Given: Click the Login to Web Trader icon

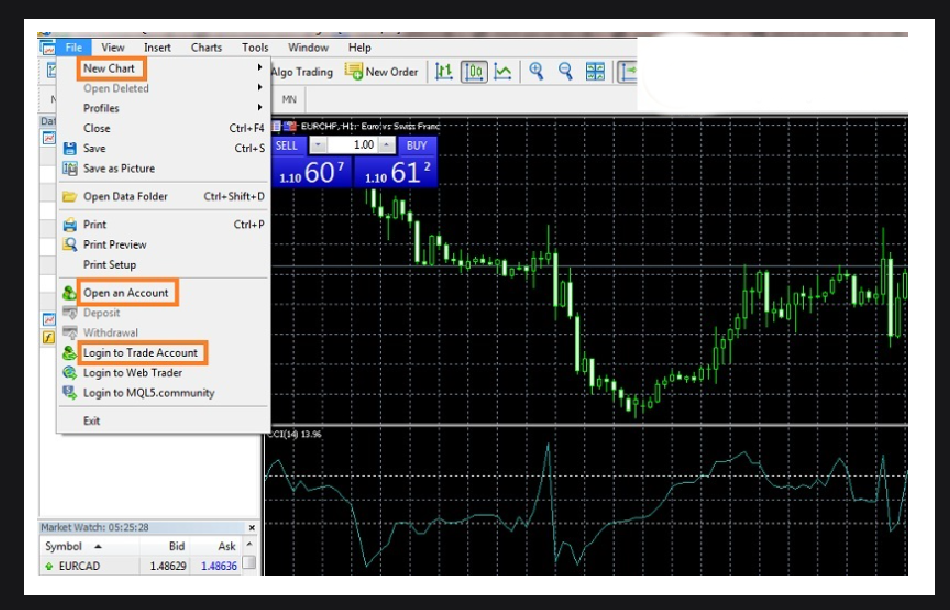Looking at the screenshot, I should (70, 373).
